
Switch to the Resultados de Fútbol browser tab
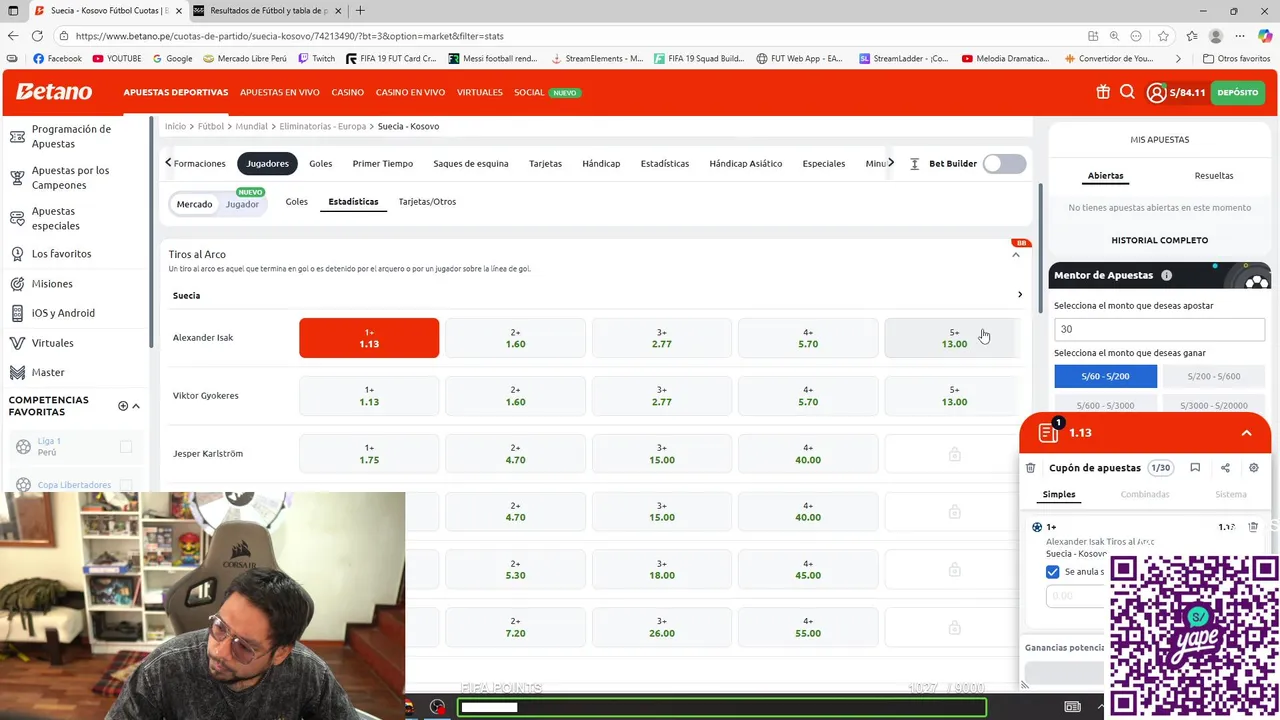click(x=268, y=11)
